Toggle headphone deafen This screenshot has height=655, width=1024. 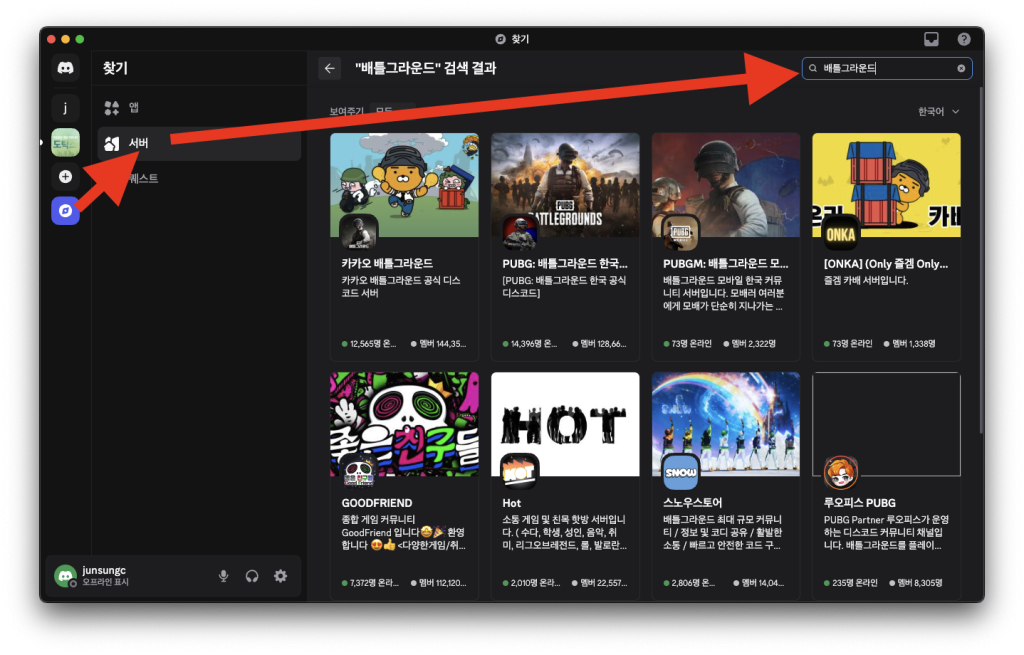tap(252, 576)
